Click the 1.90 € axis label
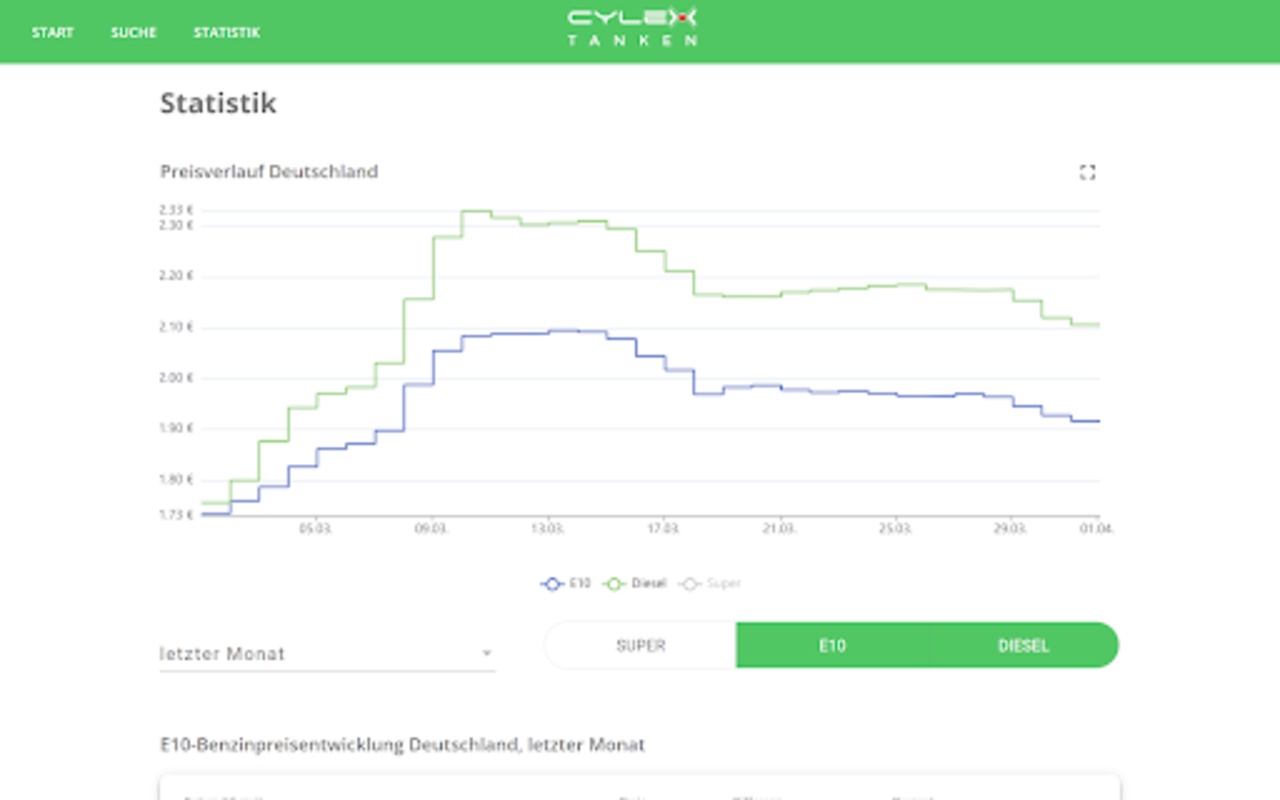Screen dimensions: 1280x800 point(176,428)
